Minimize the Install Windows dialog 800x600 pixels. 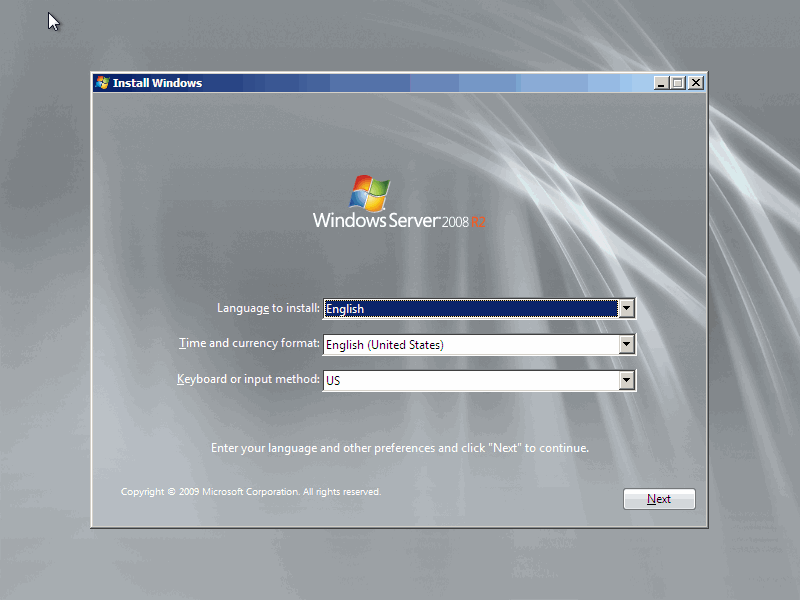click(661, 83)
